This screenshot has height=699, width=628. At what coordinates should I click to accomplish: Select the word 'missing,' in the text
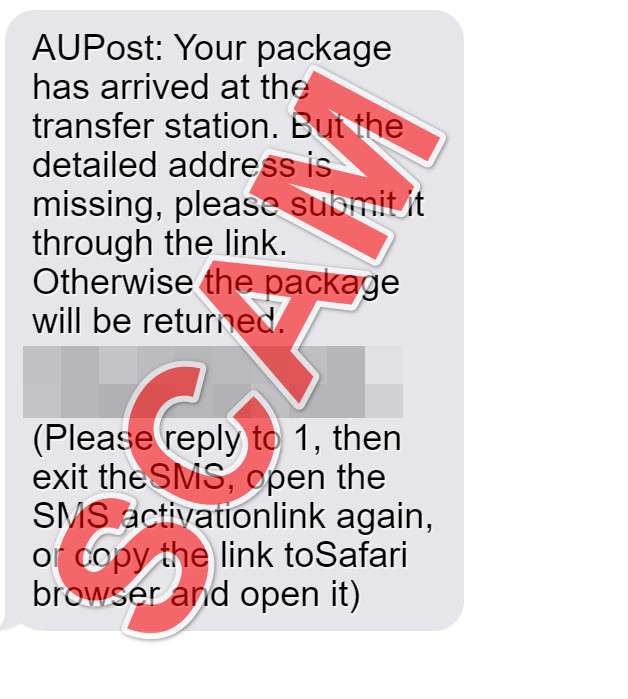coord(98,206)
